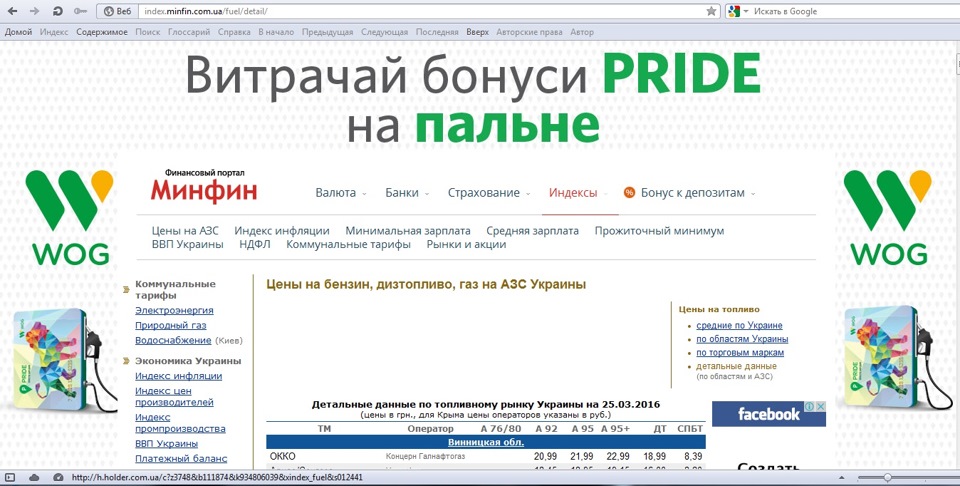Click the Google search engine icon
960x486 pixels.
point(733,11)
